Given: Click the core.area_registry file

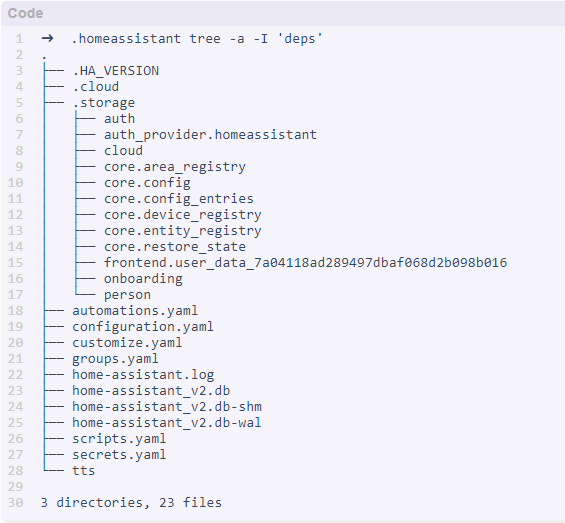Looking at the screenshot, I should 175,167.
